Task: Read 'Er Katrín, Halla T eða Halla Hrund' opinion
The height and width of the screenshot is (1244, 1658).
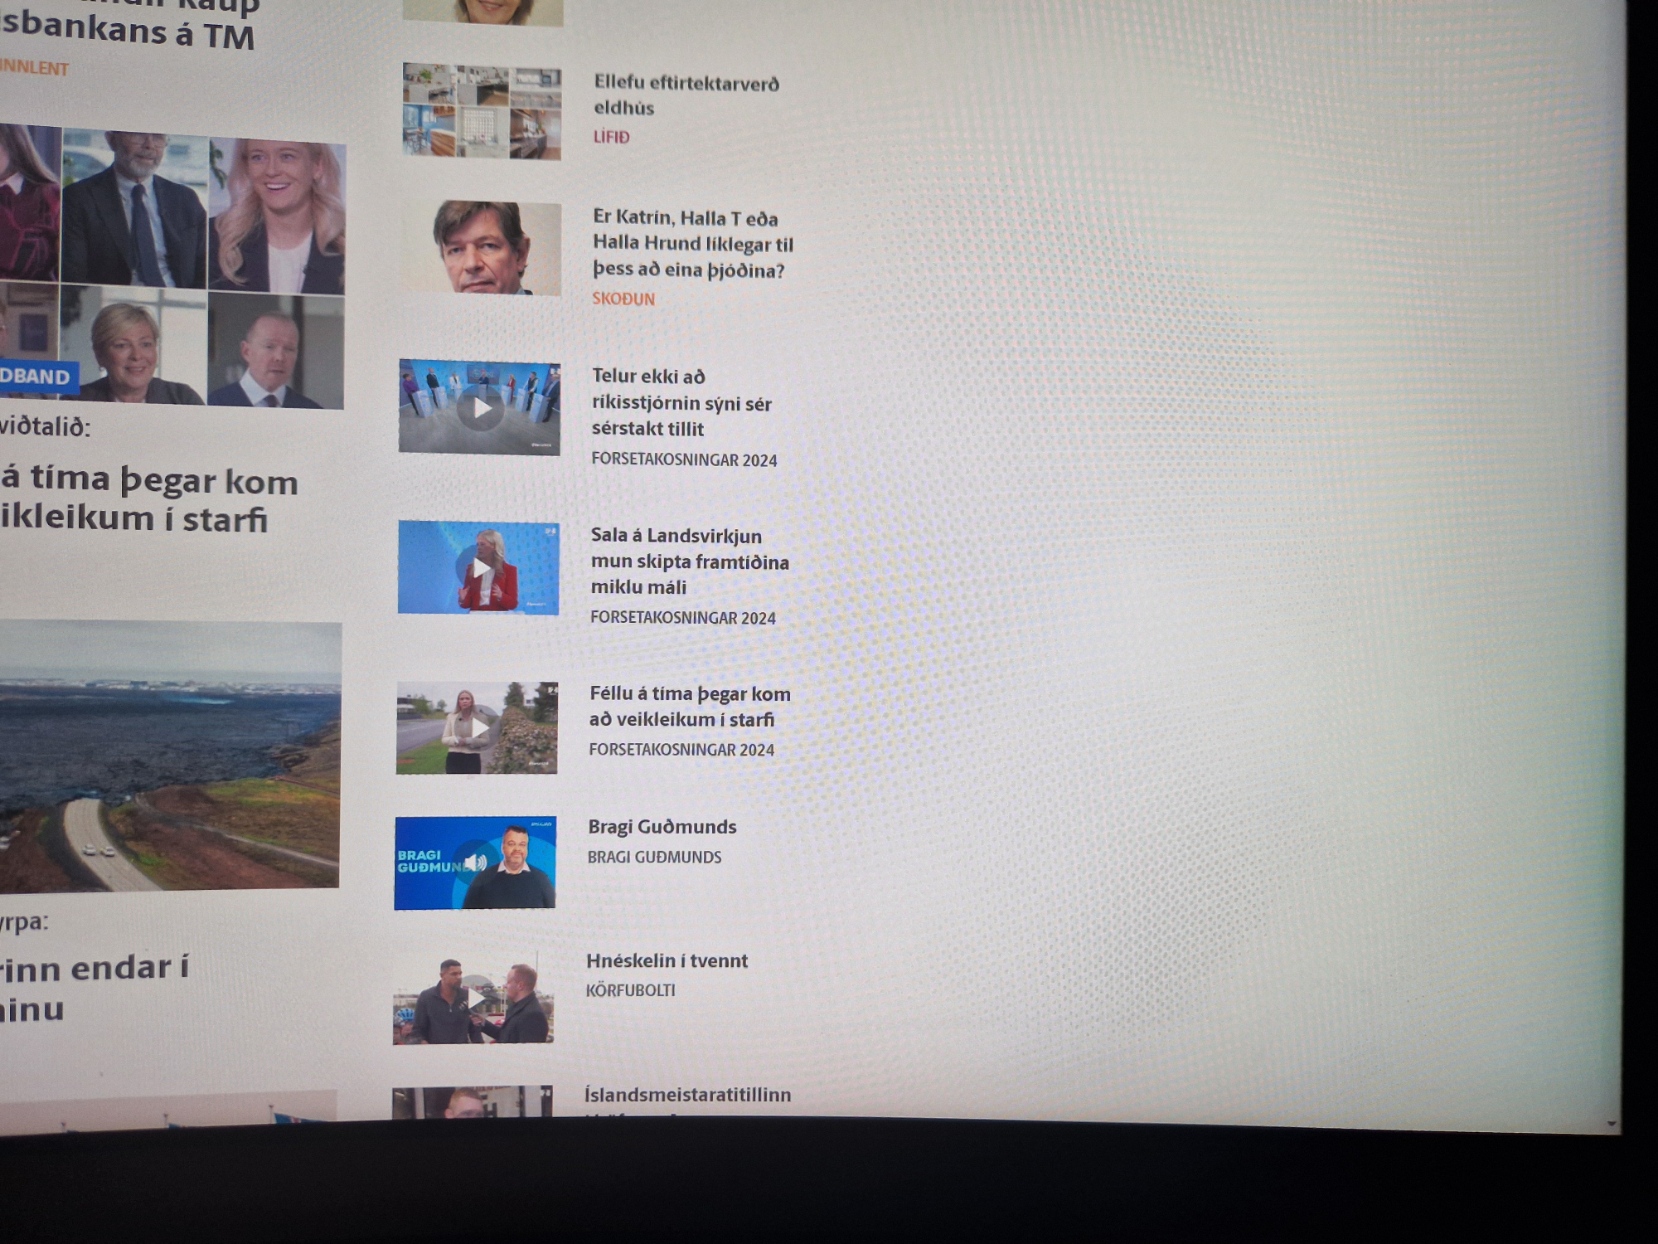Action: tap(692, 244)
